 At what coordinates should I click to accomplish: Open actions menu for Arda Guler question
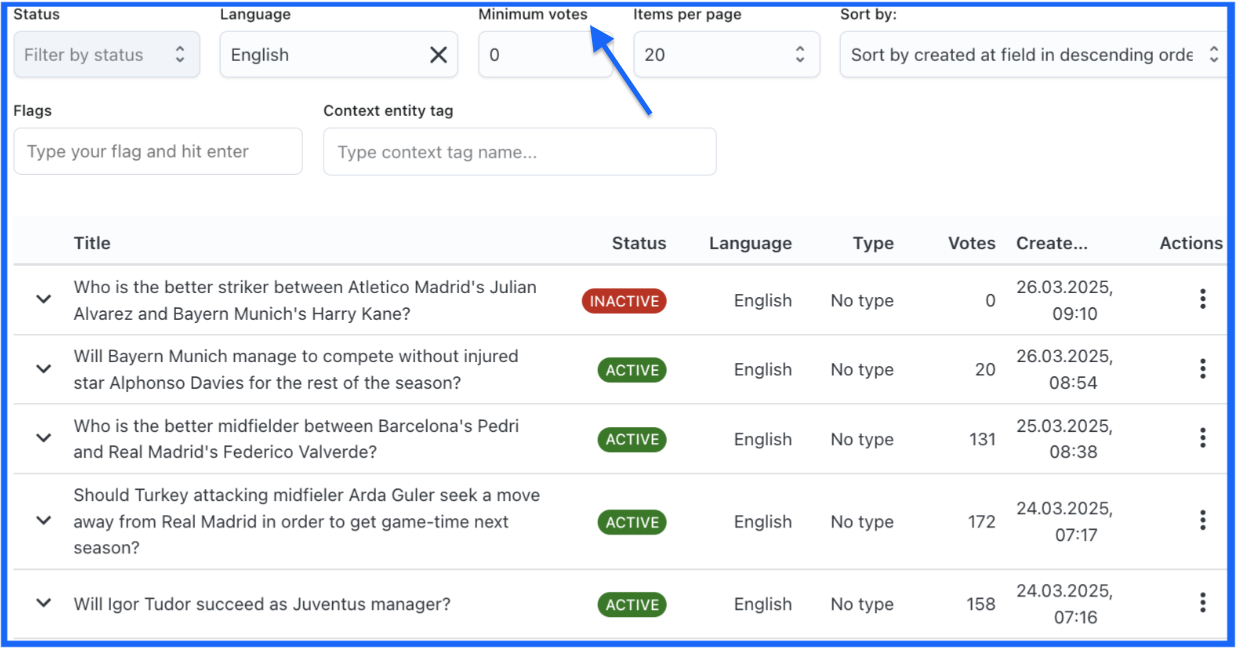(x=1202, y=521)
